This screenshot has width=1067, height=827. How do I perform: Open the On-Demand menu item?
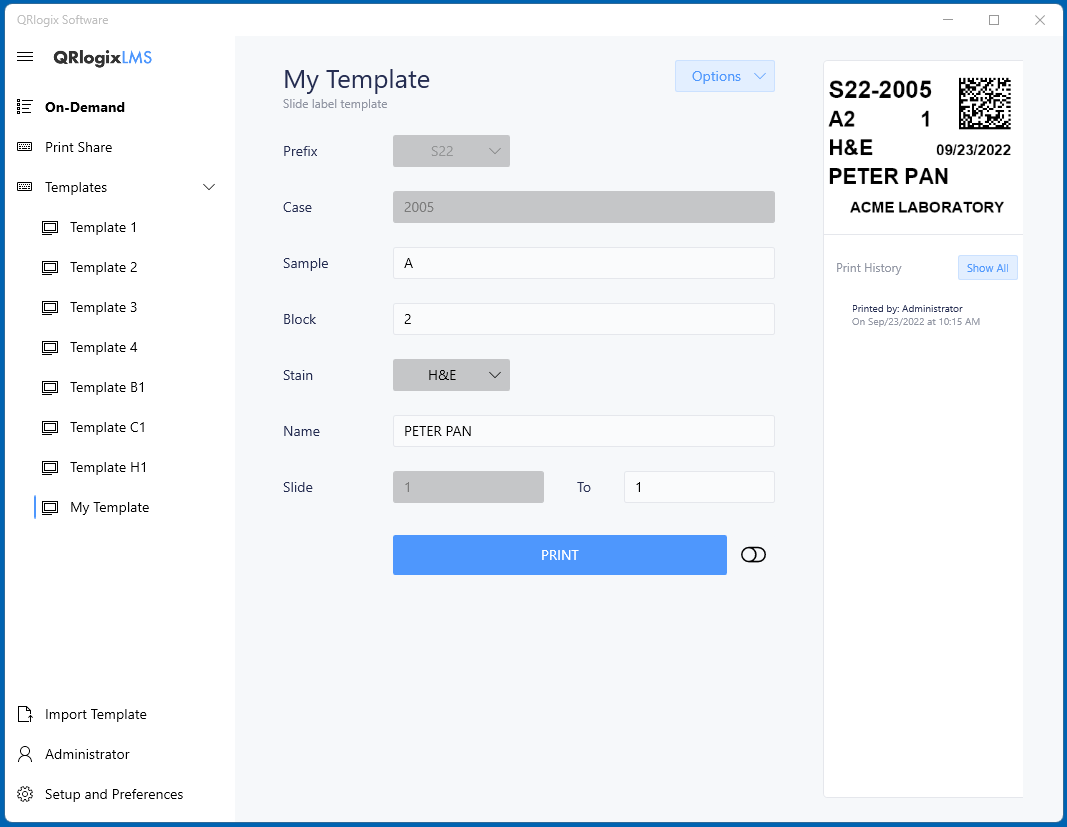click(x=85, y=107)
